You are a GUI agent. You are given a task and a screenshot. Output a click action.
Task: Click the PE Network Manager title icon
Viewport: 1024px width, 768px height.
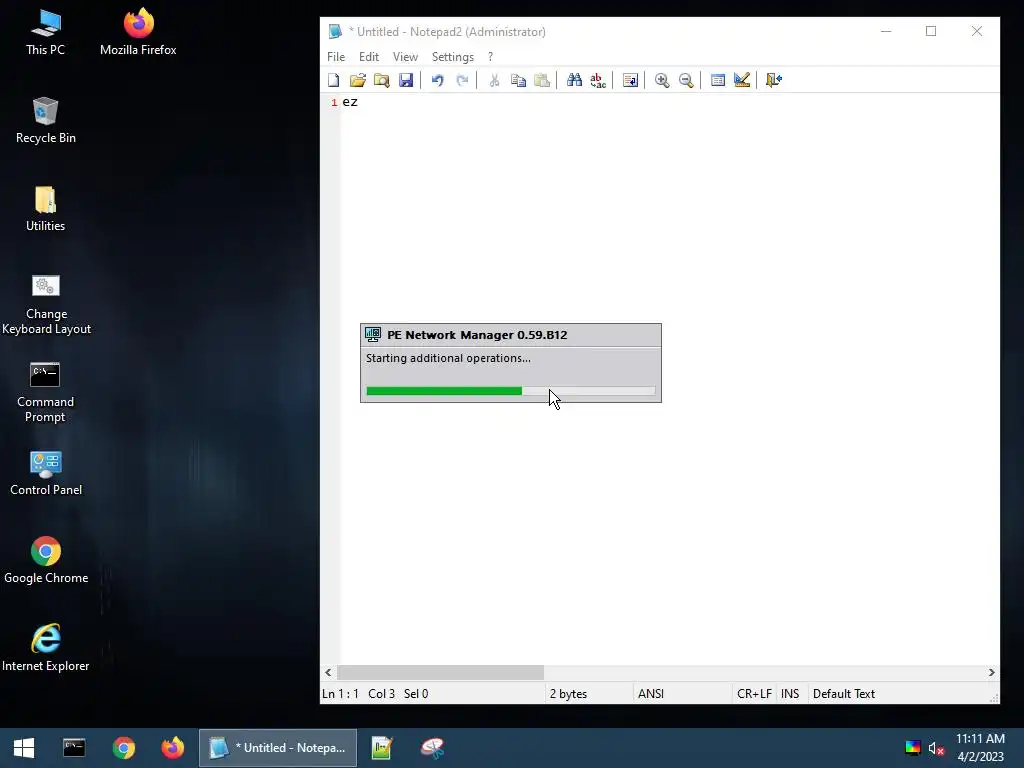pos(373,335)
